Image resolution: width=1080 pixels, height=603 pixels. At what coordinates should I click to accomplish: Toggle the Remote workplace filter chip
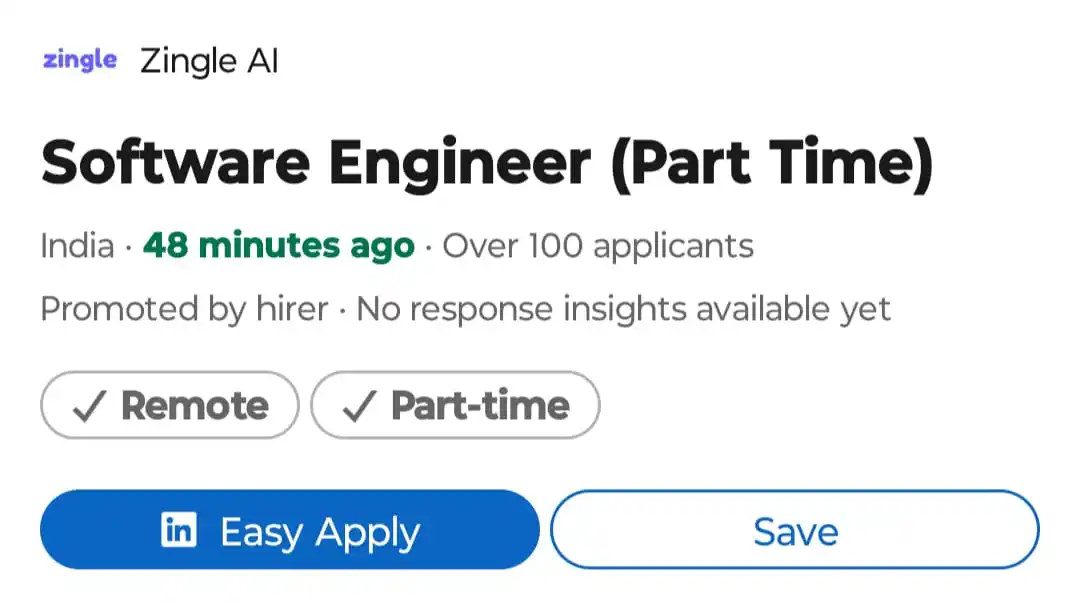click(169, 405)
